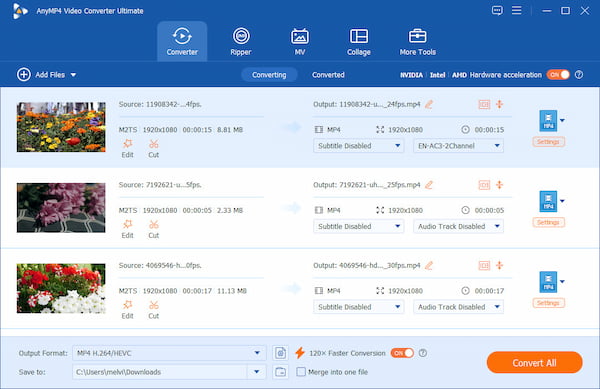Rename output 11908342 with pencil icon
This screenshot has height=389, width=600.
[x=429, y=104]
